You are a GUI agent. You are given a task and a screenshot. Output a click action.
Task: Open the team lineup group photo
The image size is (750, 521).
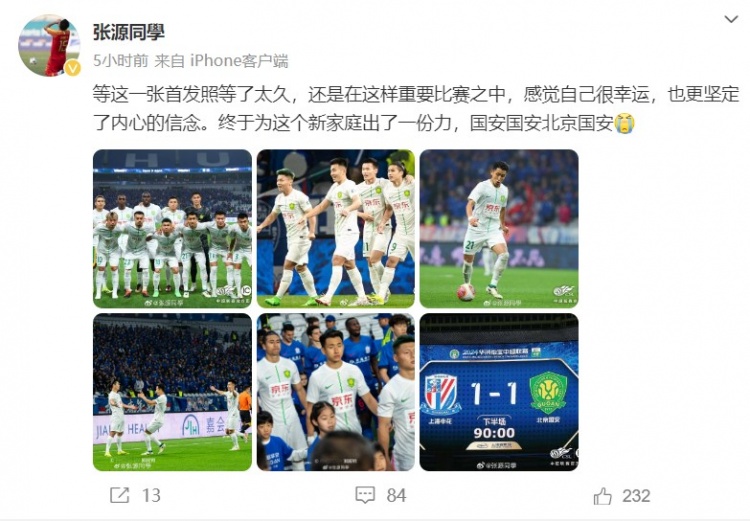click(x=172, y=229)
